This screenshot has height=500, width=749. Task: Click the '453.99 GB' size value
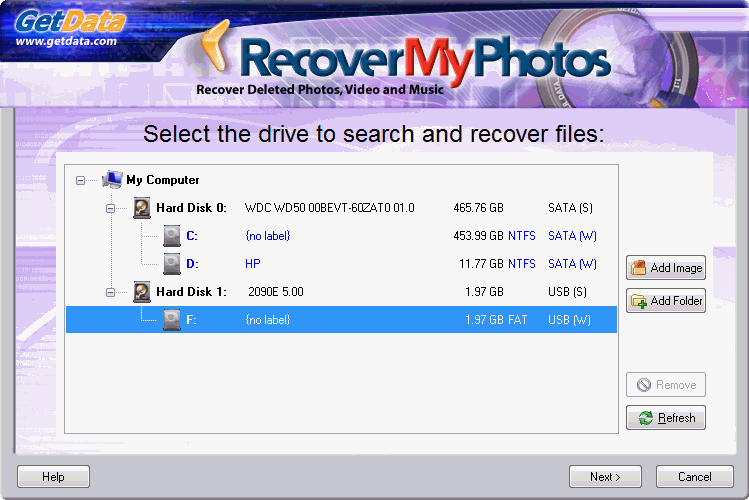479,236
